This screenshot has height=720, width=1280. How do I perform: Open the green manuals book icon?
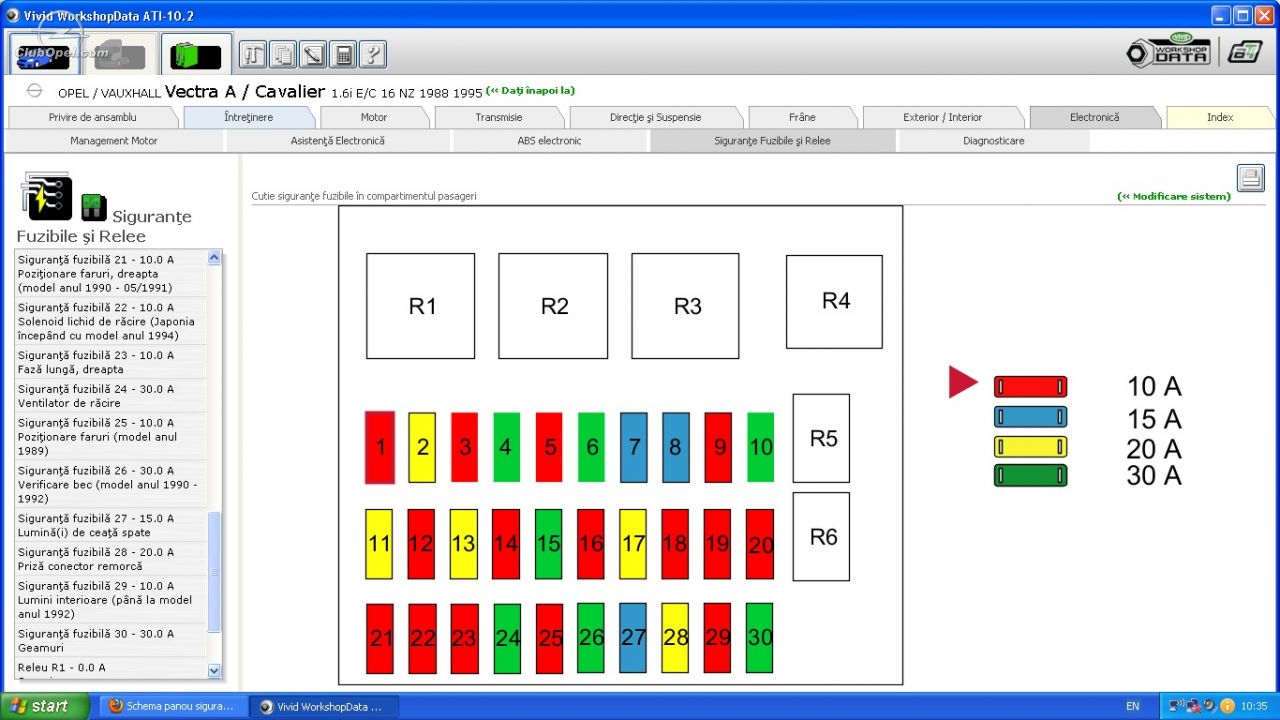(x=196, y=54)
